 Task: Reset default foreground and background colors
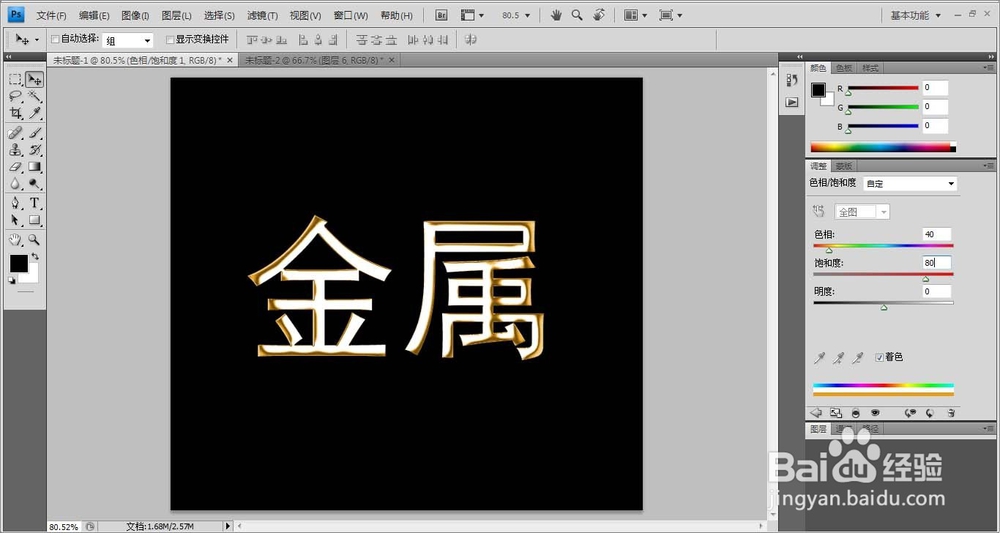(x=11, y=280)
